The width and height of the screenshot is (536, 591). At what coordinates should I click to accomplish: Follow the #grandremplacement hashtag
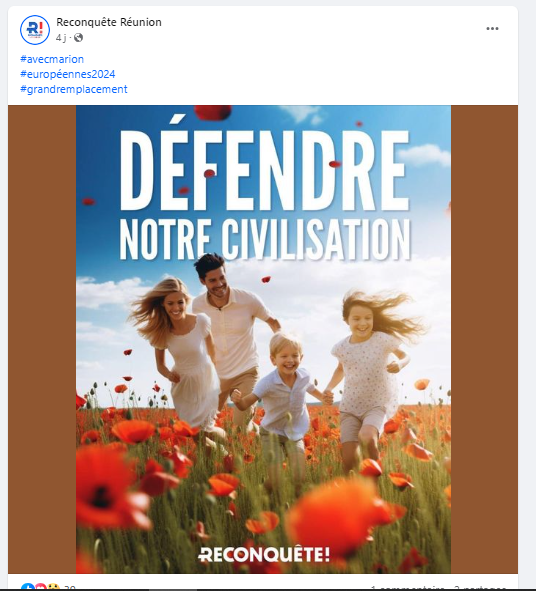click(x=74, y=89)
